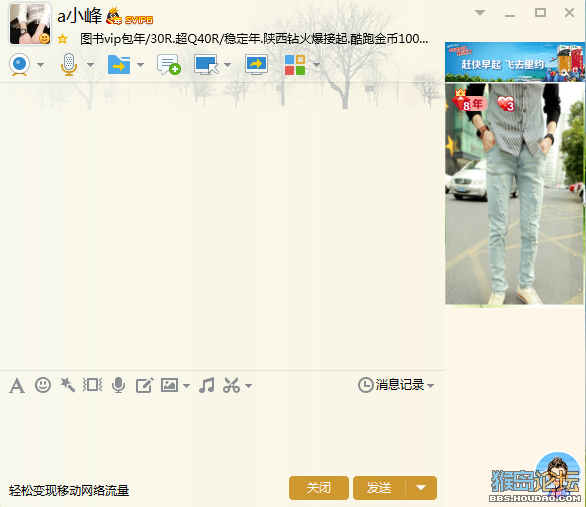Record a voice message in input toolbar
Image resolution: width=586 pixels, height=507 pixels.
(x=118, y=385)
